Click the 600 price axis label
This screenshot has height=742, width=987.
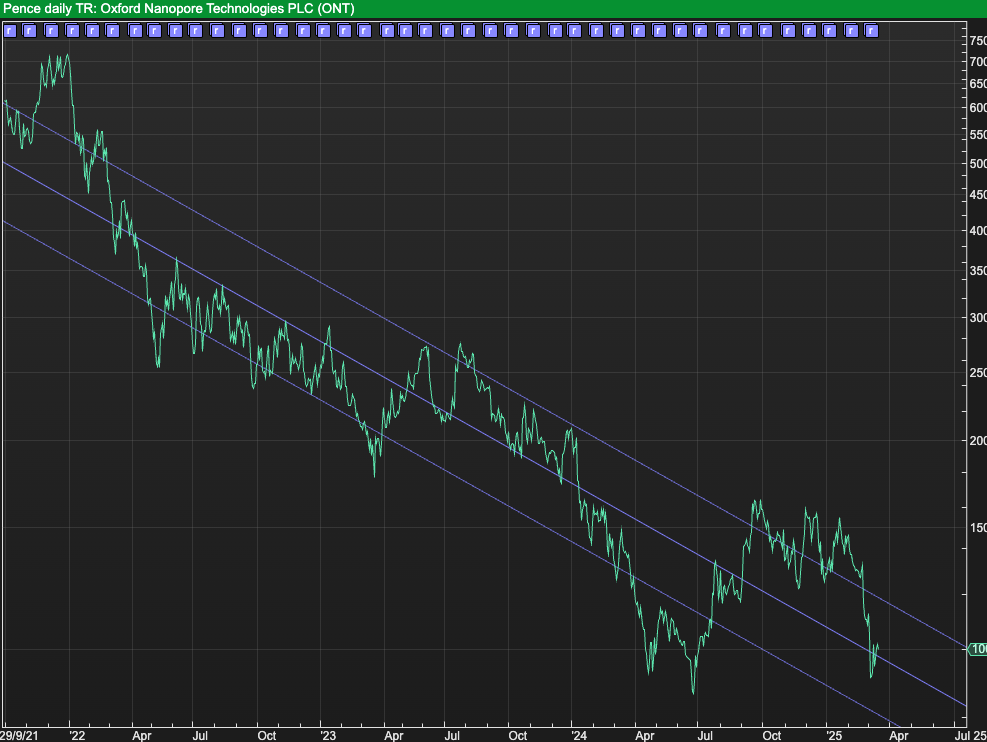(978, 108)
